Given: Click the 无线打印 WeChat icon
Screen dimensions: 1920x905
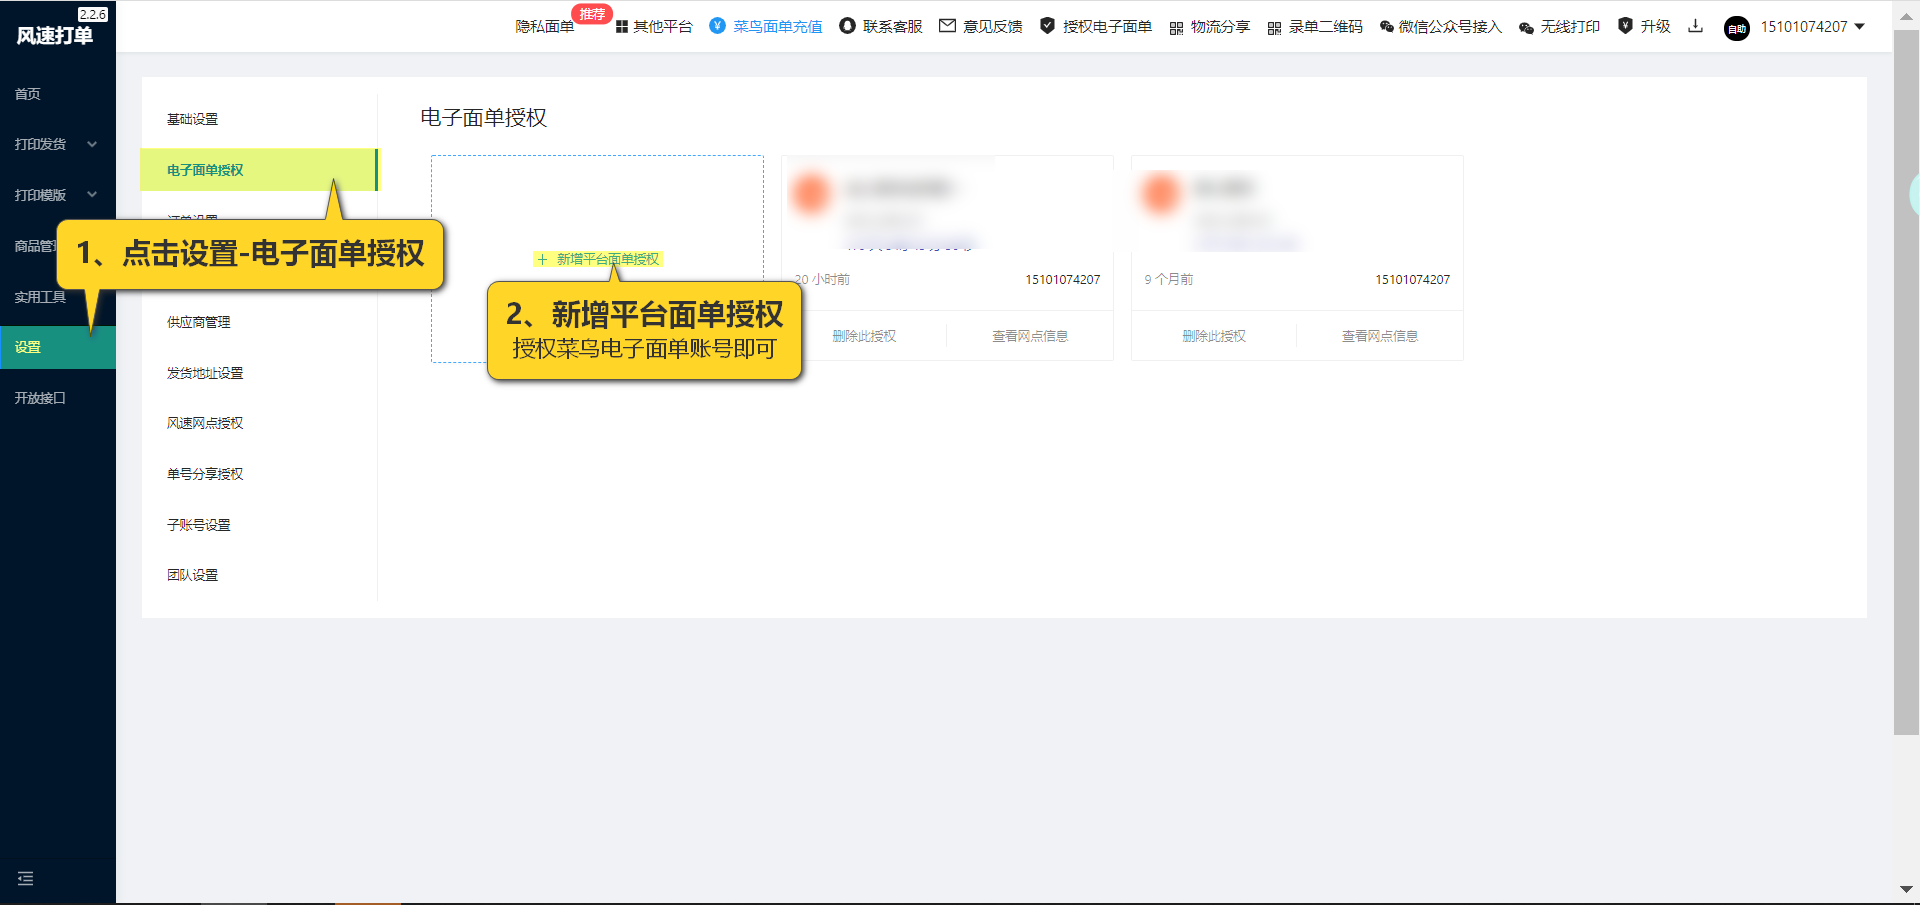Looking at the screenshot, I should [x=1526, y=28].
